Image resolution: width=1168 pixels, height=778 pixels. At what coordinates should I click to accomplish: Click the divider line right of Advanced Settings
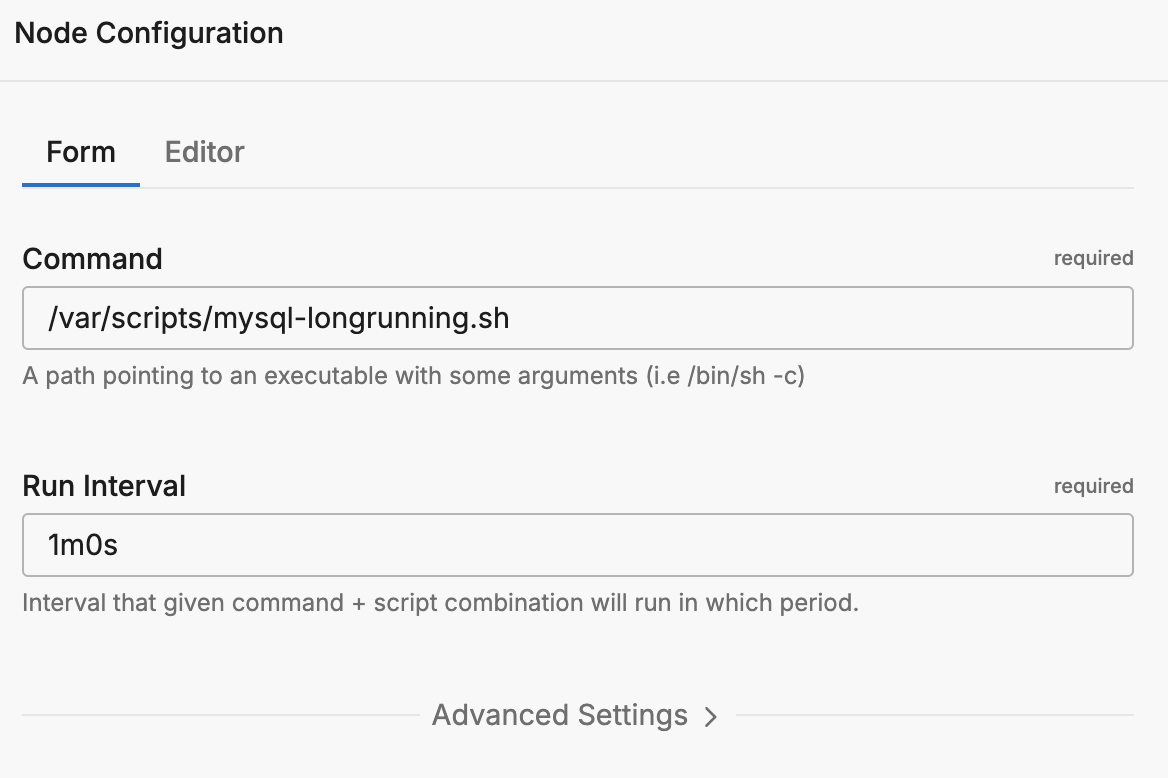tap(935, 716)
